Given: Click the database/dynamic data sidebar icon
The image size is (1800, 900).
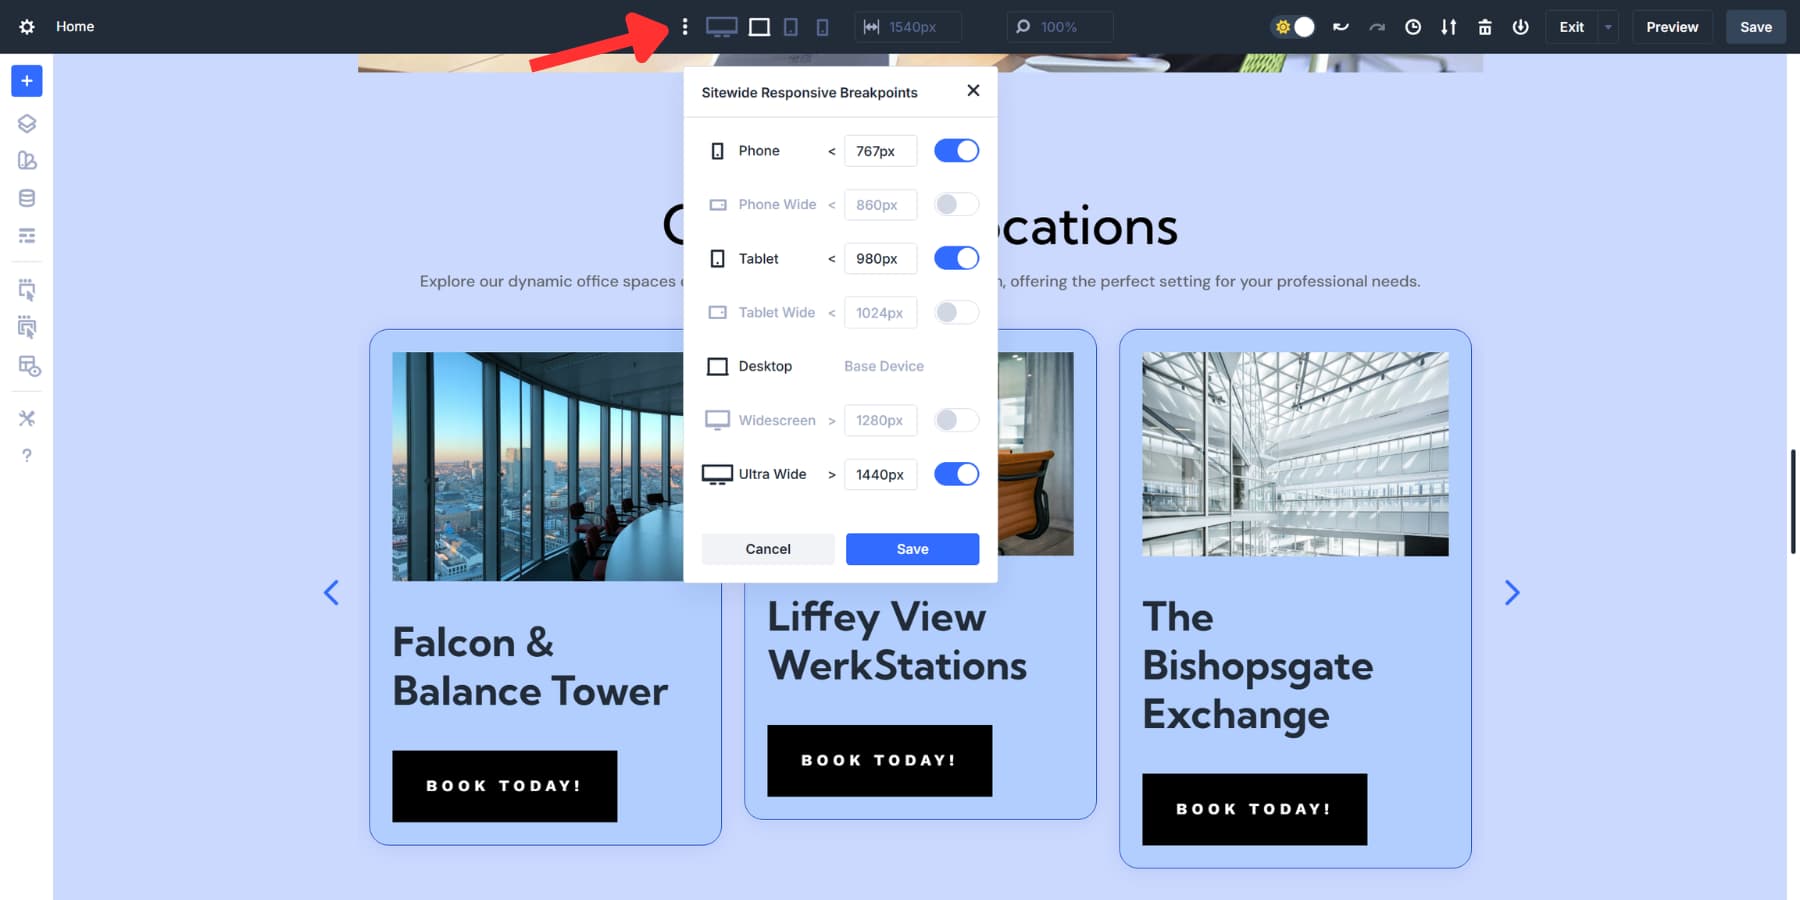Looking at the screenshot, I should [27, 197].
